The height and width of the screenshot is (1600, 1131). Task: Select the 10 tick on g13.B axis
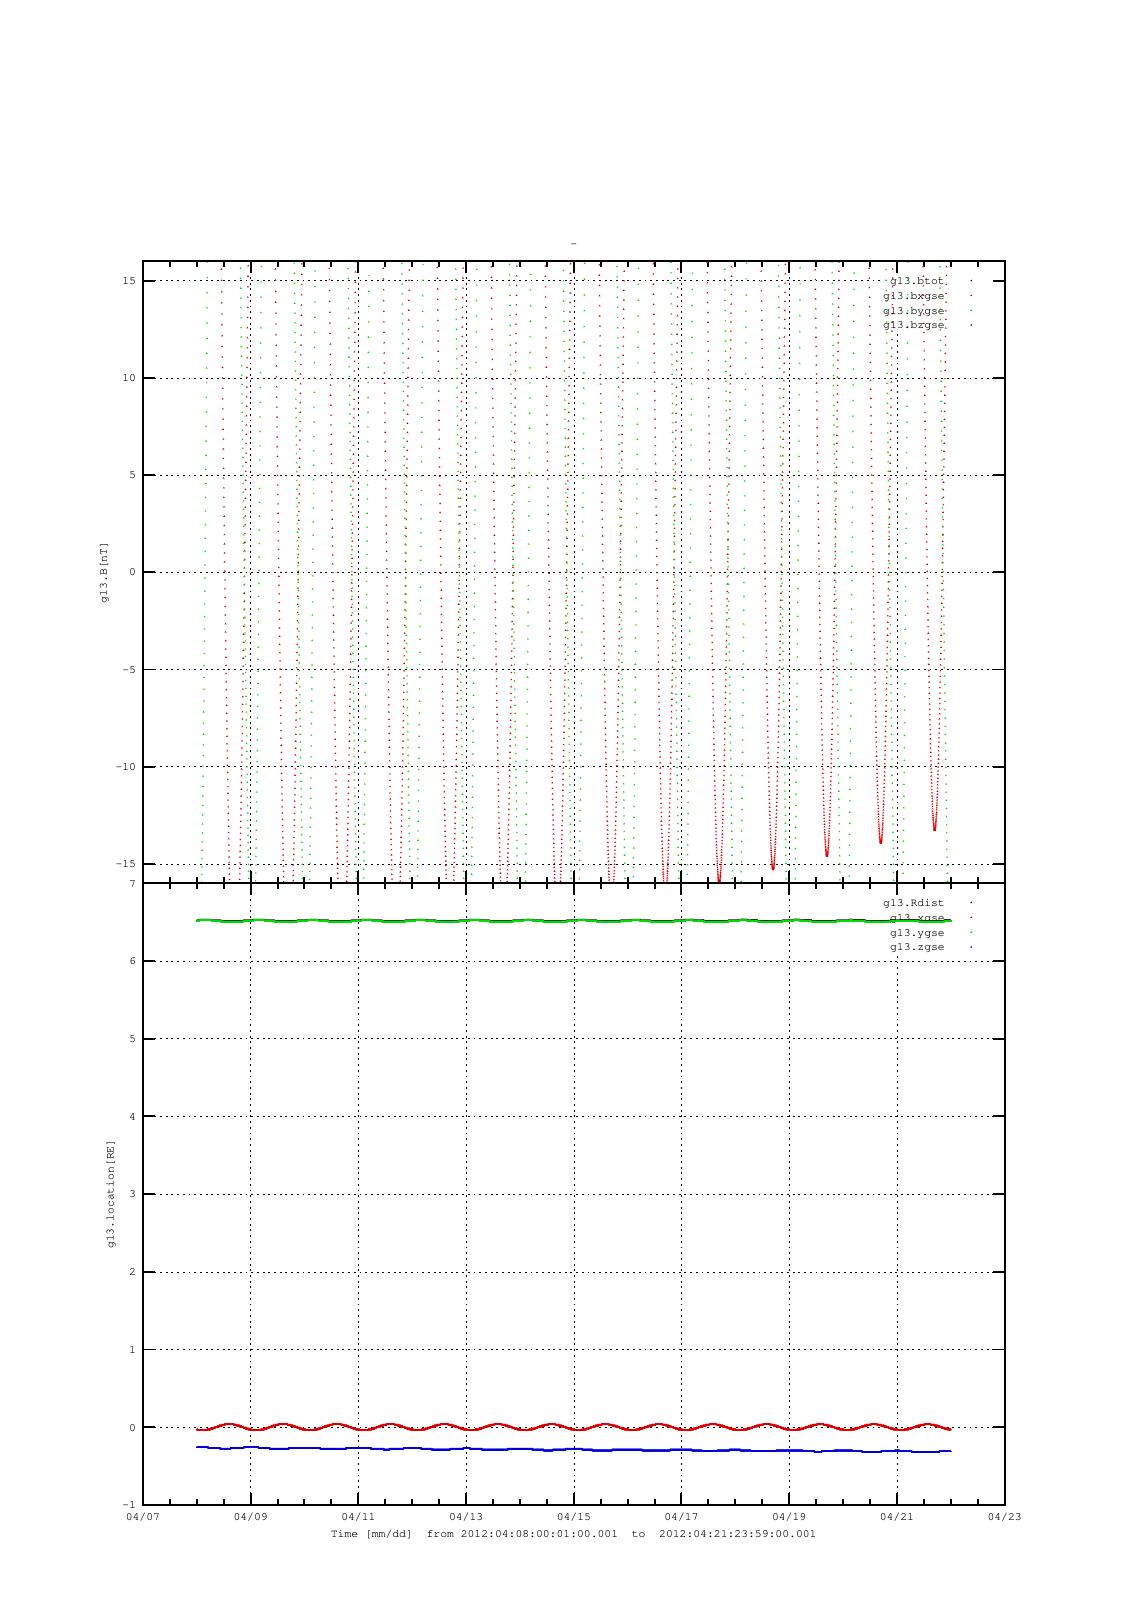129,378
